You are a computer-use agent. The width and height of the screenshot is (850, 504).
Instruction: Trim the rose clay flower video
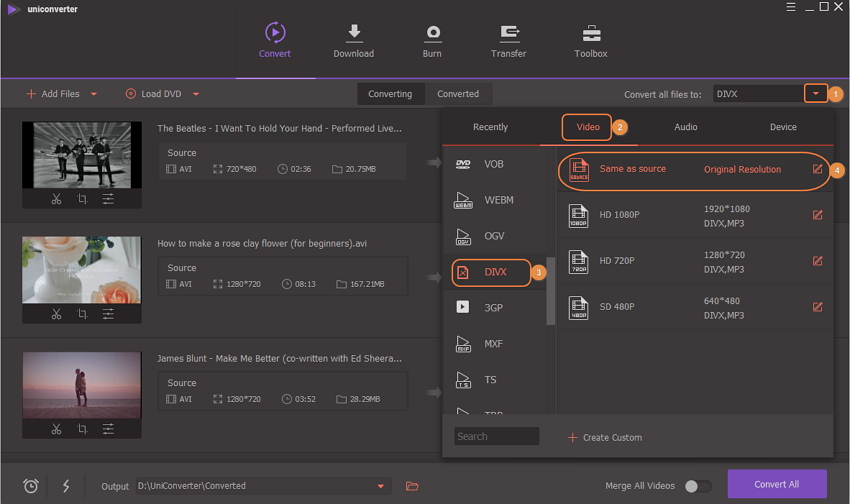point(56,314)
